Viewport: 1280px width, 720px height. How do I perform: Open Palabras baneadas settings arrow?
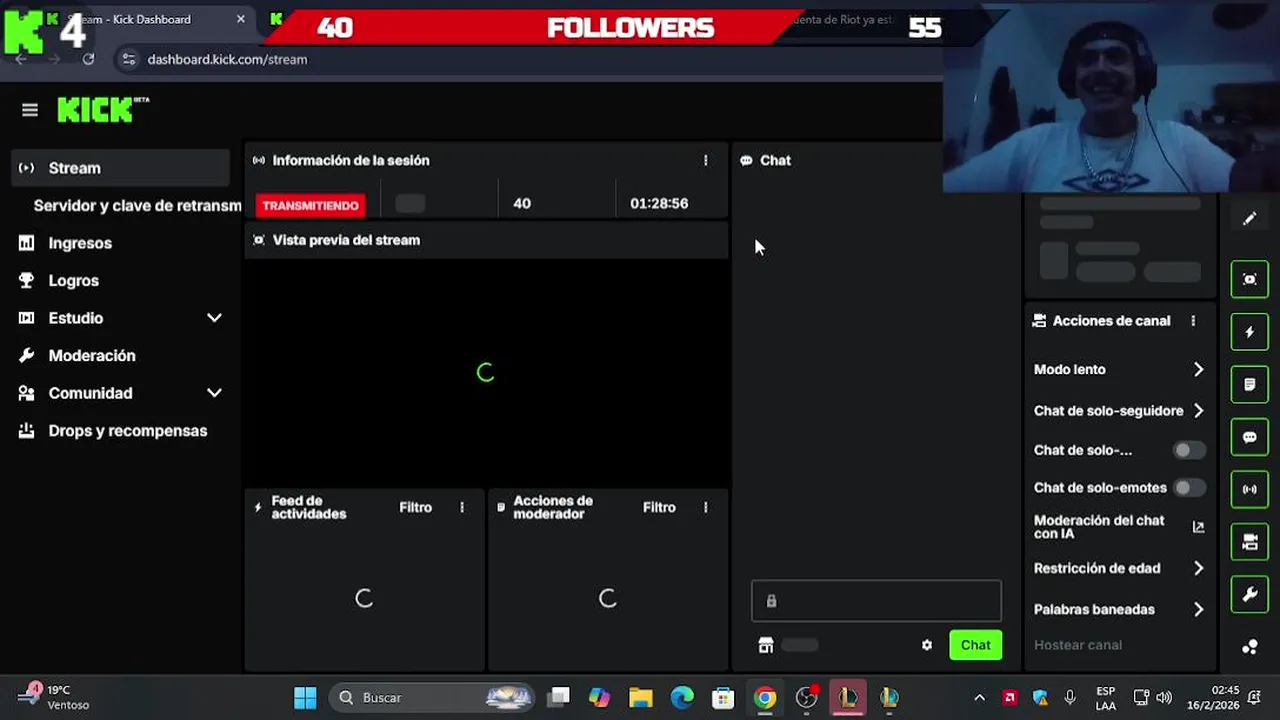click(1198, 609)
